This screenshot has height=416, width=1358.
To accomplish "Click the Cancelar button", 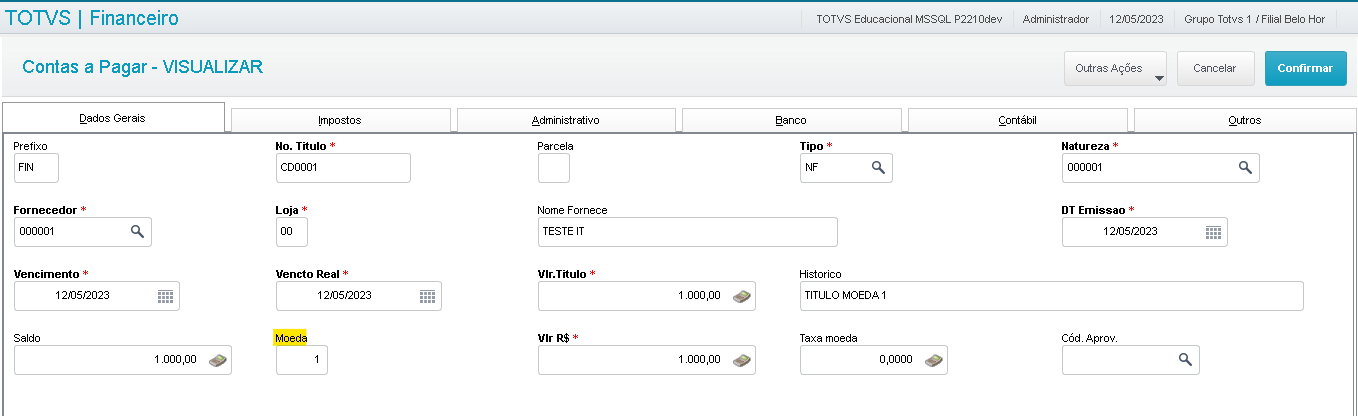I will (1215, 69).
